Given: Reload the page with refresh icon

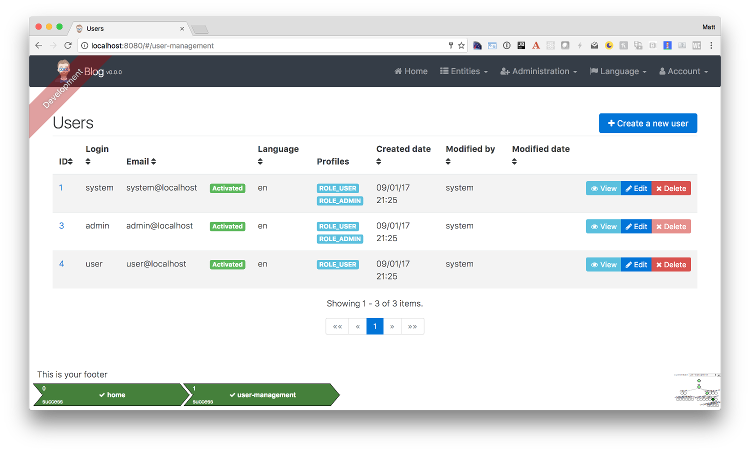Looking at the screenshot, I should pos(68,45).
